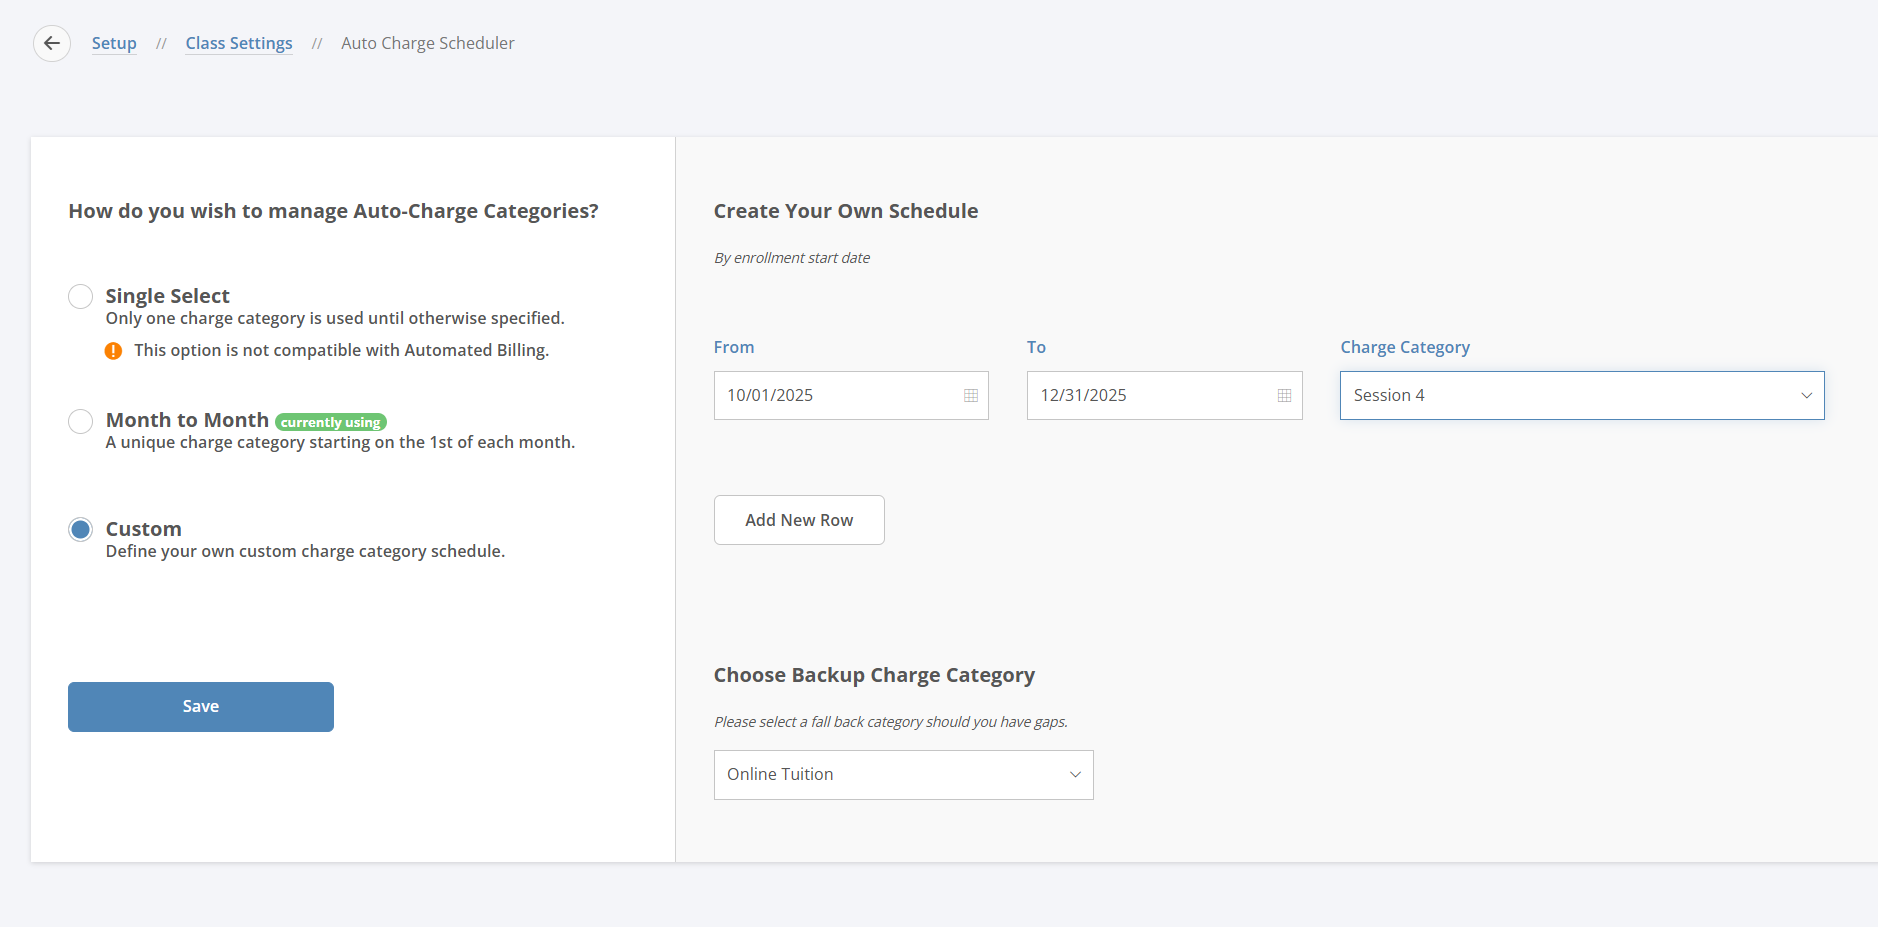Click the Add New Row button
Image resolution: width=1878 pixels, height=927 pixels.
[x=799, y=520]
